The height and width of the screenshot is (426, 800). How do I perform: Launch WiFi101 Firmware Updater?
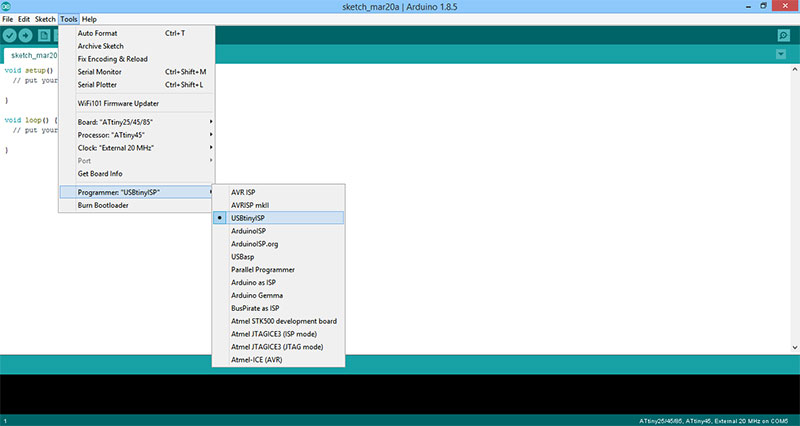pos(137,103)
